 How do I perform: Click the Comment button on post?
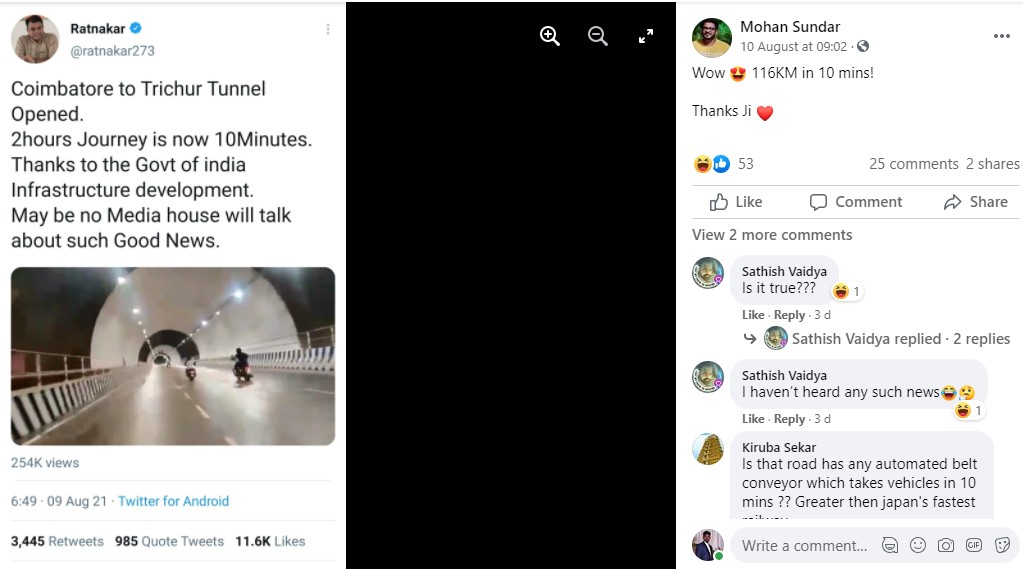coord(855,202)
